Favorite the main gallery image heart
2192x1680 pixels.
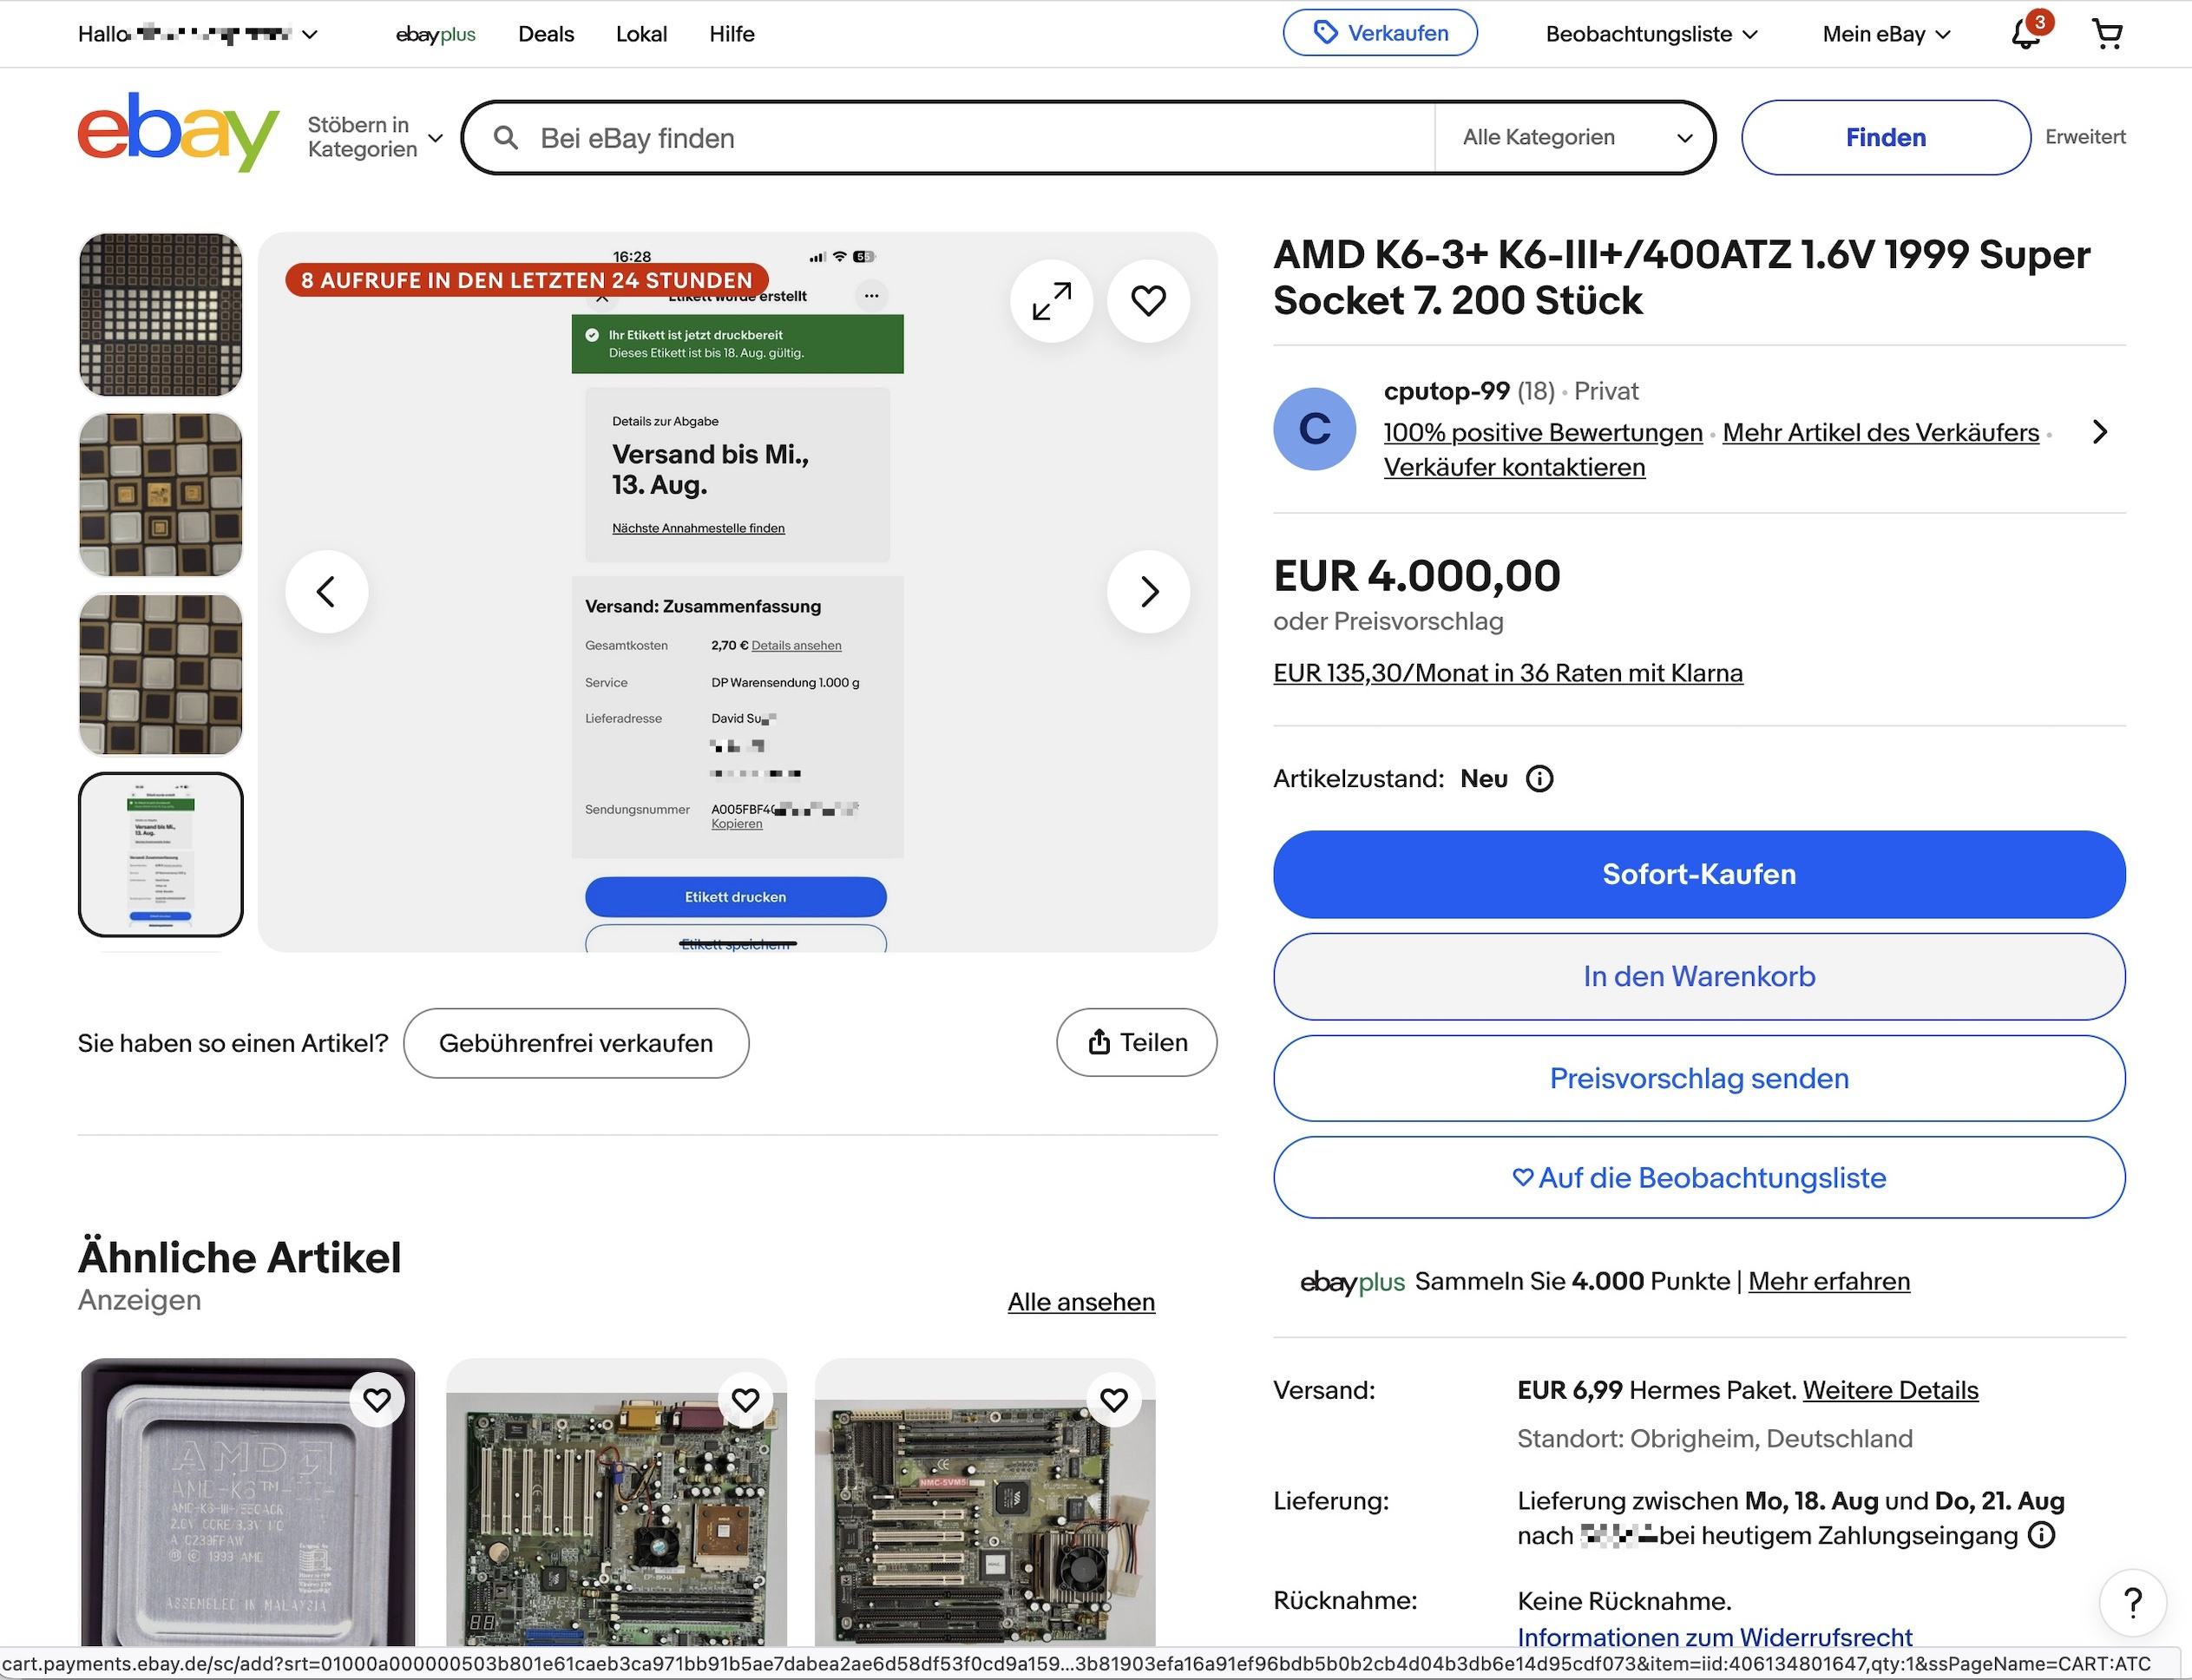point(1148,301)
